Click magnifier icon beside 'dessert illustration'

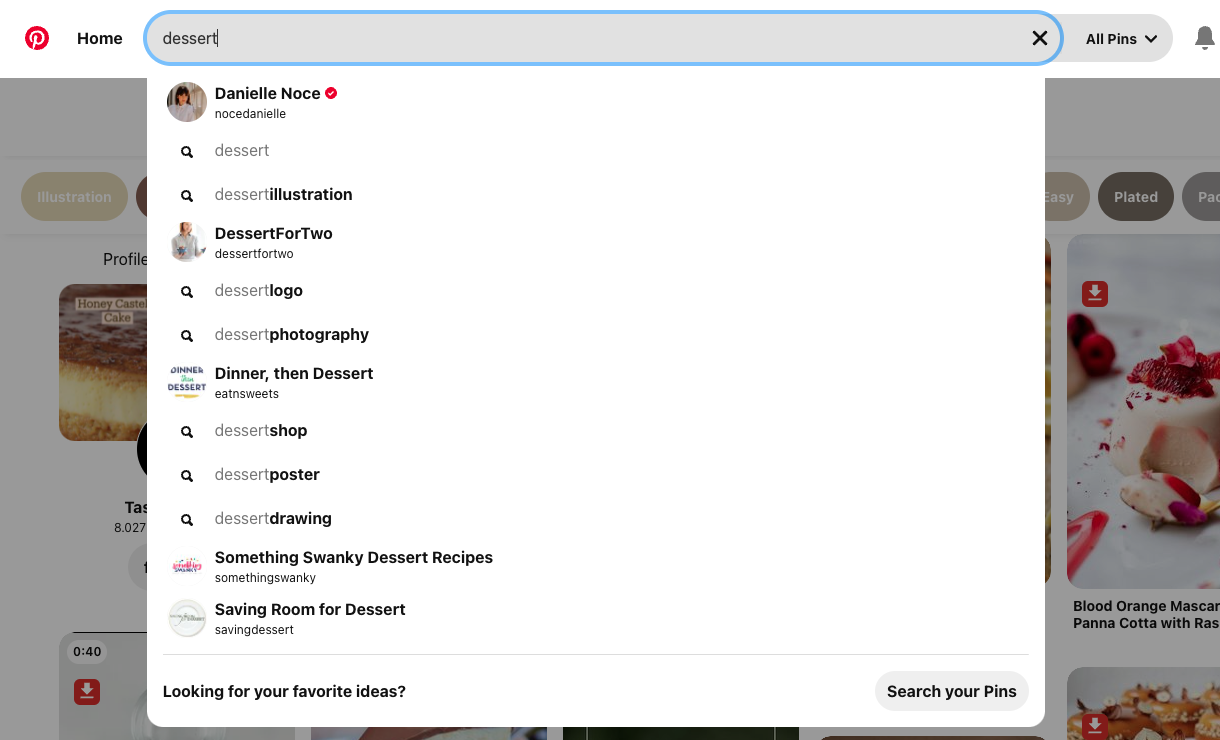point(187,196)
